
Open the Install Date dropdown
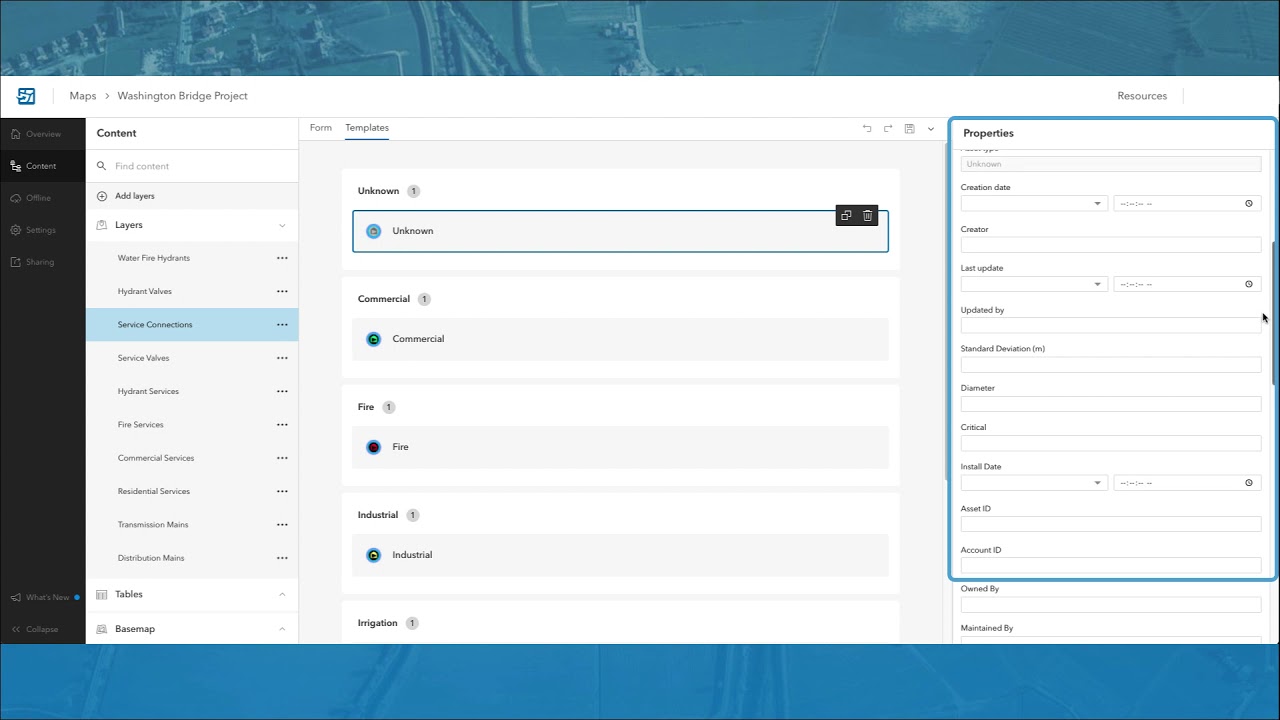(x=1034, y=482)
